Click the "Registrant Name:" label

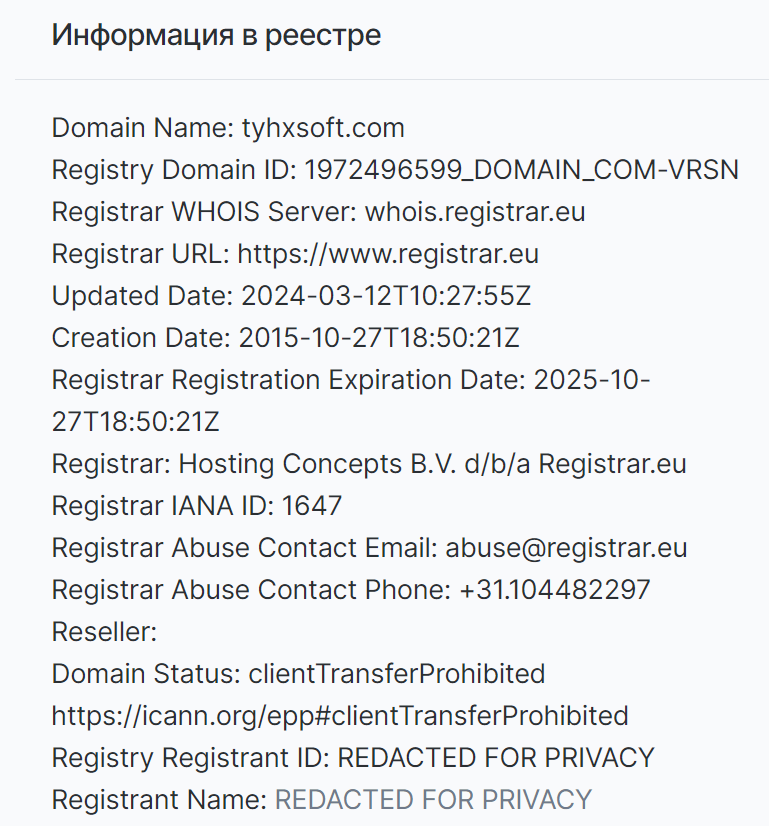160,800
